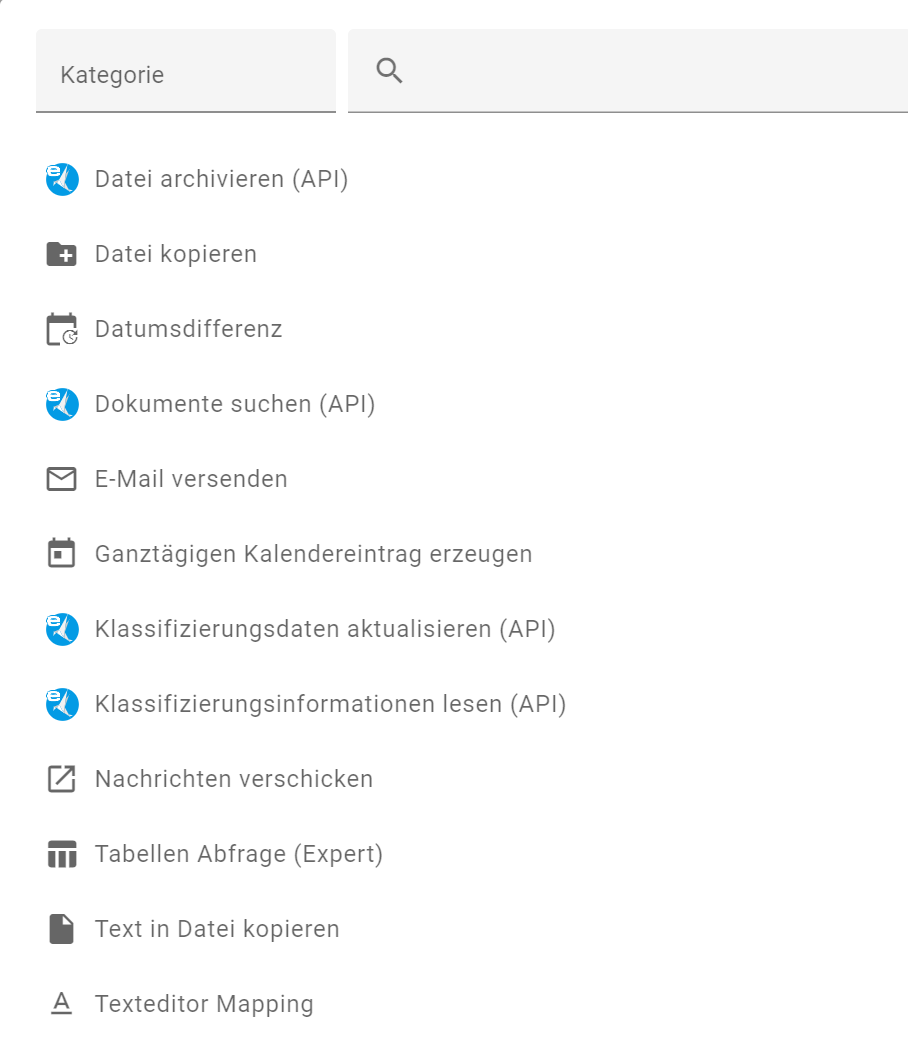This screenshot has width=908, height=1040.
Task: Click the folder-plus icon for Datei kopieren
Action: tap(62, 255)
